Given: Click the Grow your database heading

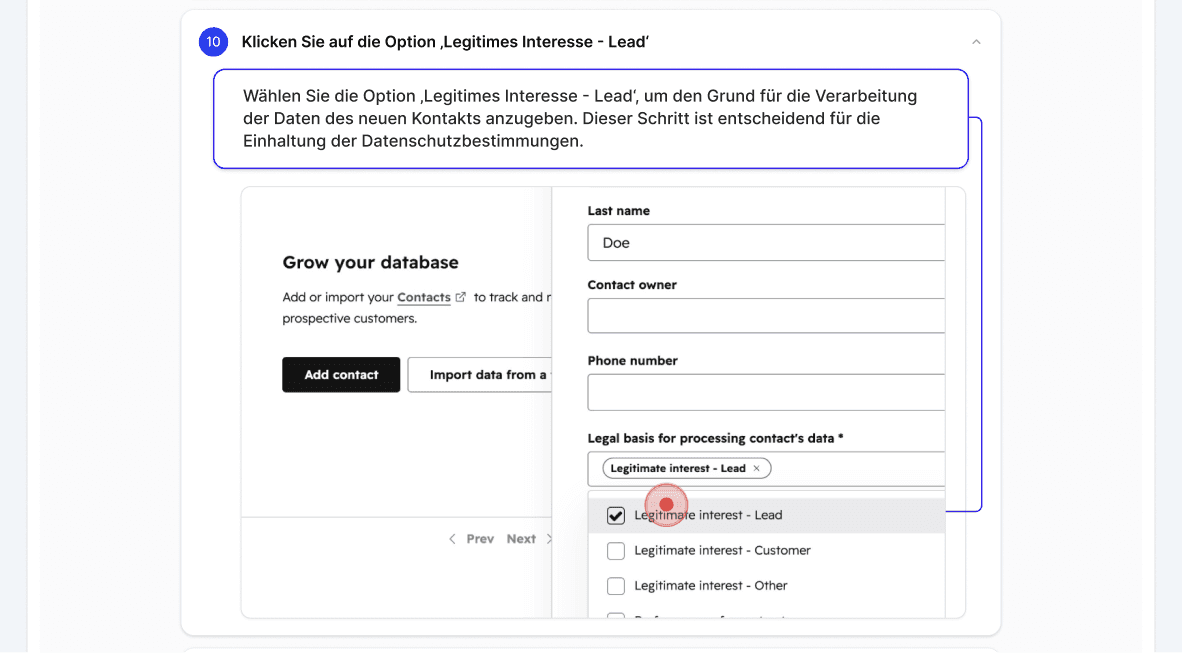Looking at the screenshot, I should pyautogui.click(x=370, y=262).
